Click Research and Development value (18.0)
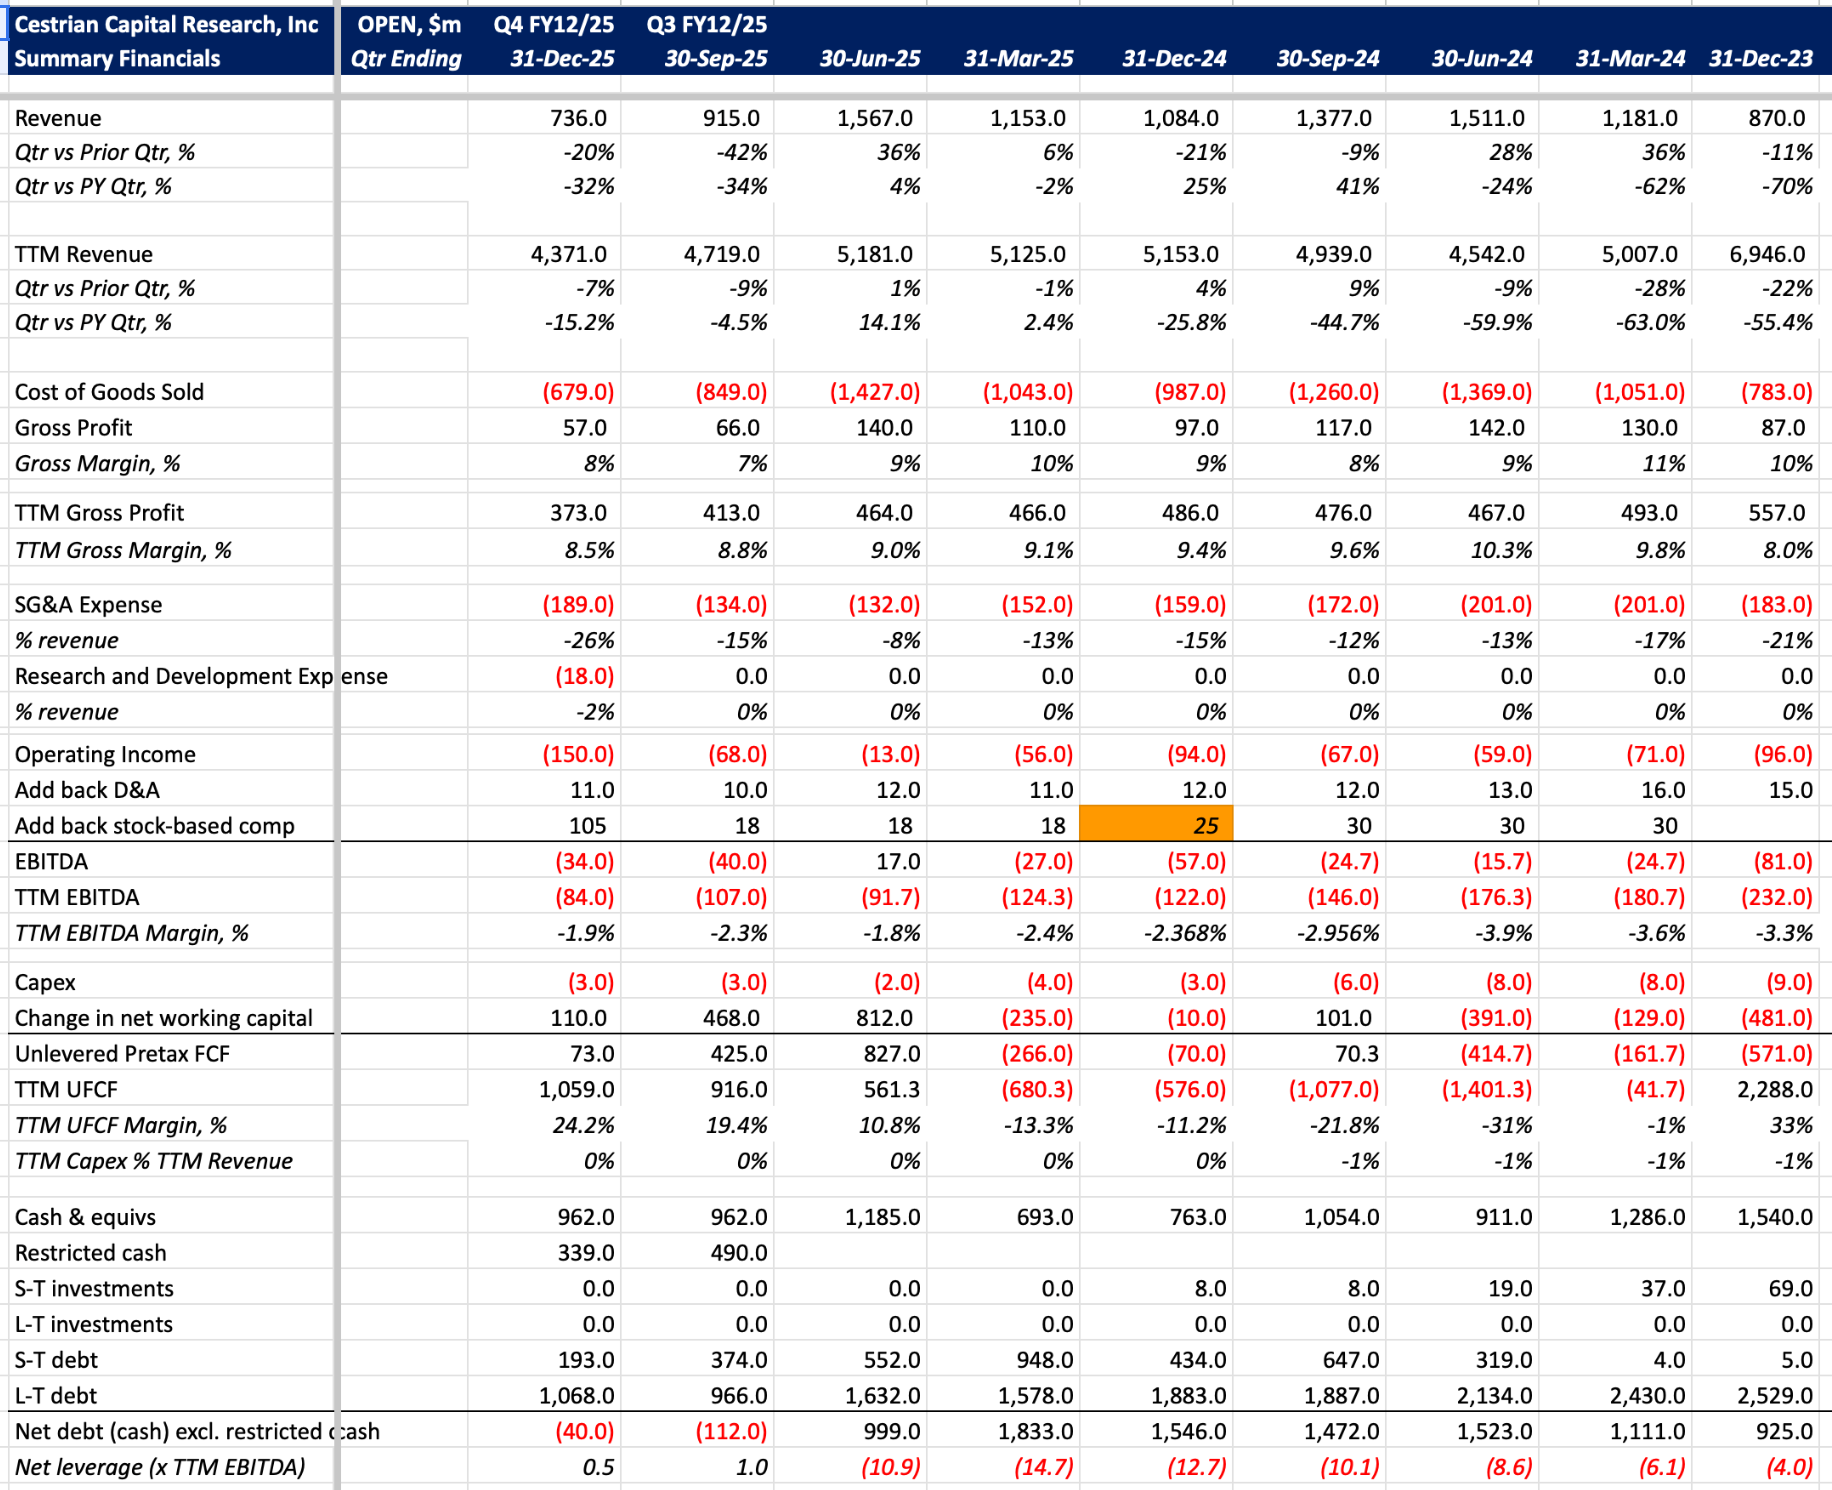This screenshot has width=1832, height=1490. (x=584, y=676)
